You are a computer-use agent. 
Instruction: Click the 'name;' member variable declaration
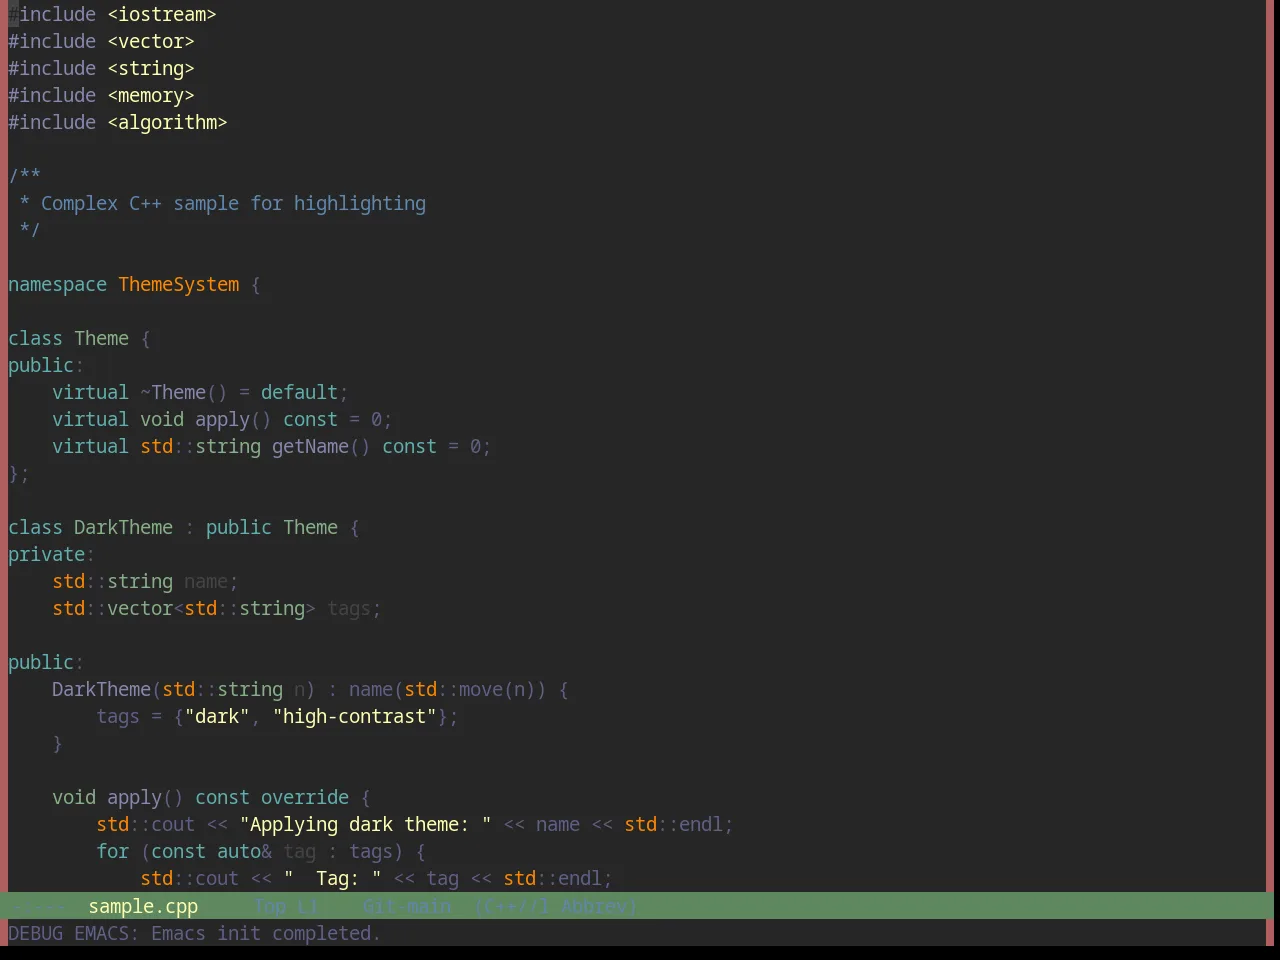pyautogui.click(x=211, y=581)
